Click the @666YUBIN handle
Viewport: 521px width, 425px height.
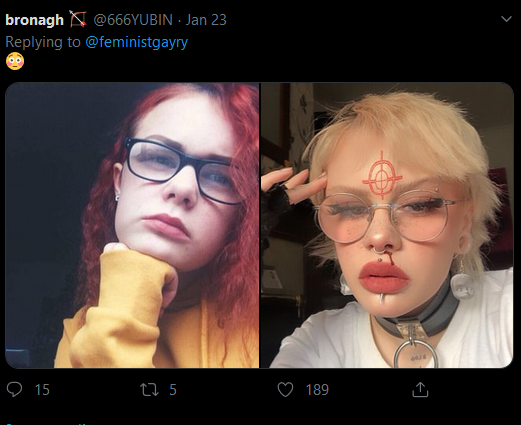click(x=133, y=20)
